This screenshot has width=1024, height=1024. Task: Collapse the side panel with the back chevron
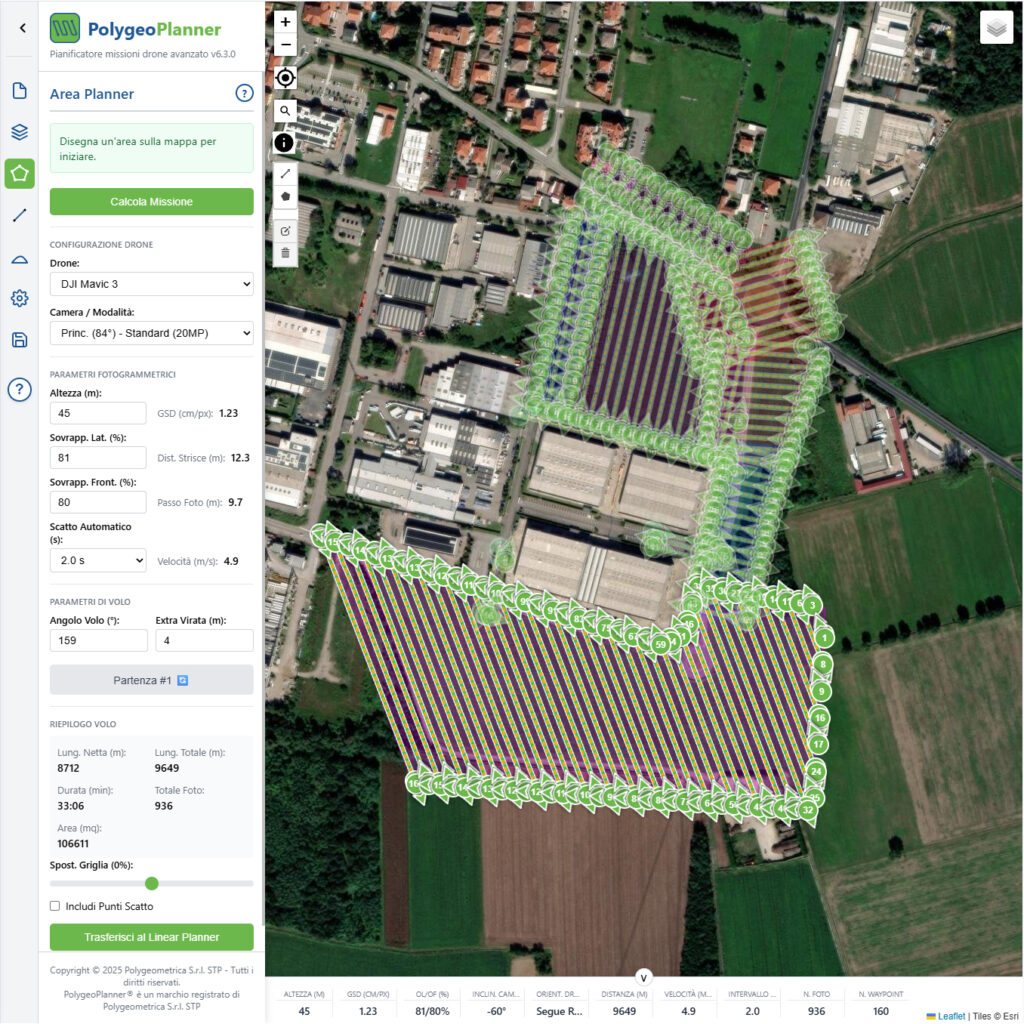[x=22, y=28]
